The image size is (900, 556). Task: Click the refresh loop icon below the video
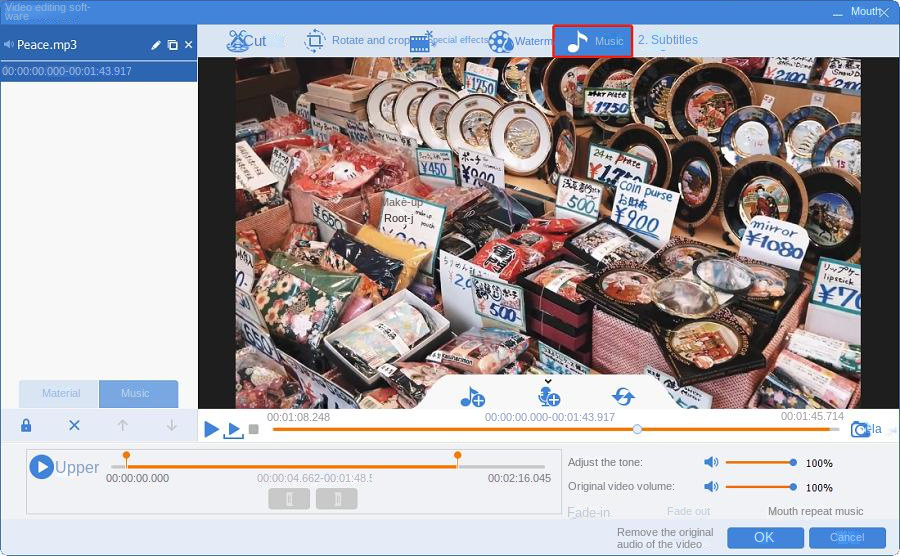[623, 397]
